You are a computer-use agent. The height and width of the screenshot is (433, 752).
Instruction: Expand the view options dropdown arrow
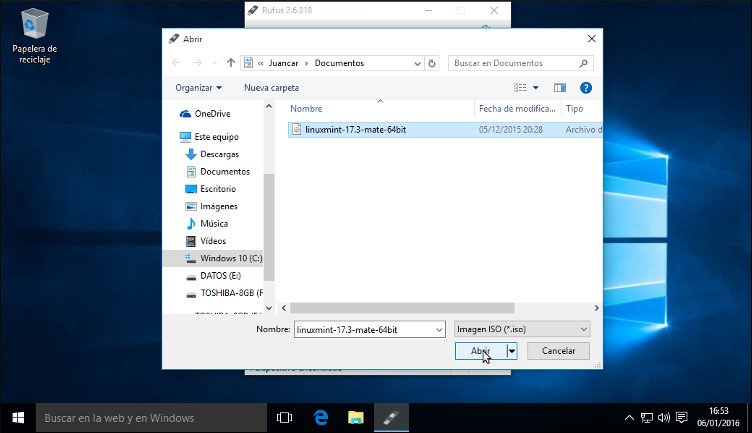pyautogui.click(x=536, y=88)
